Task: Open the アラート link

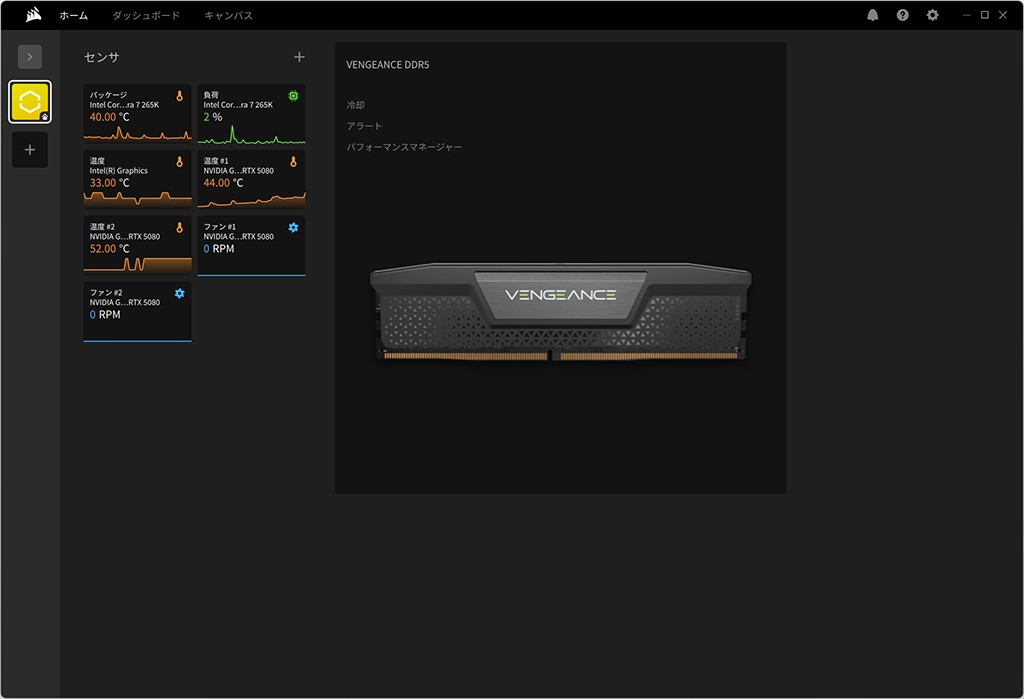Action: (x=364, y=126)
